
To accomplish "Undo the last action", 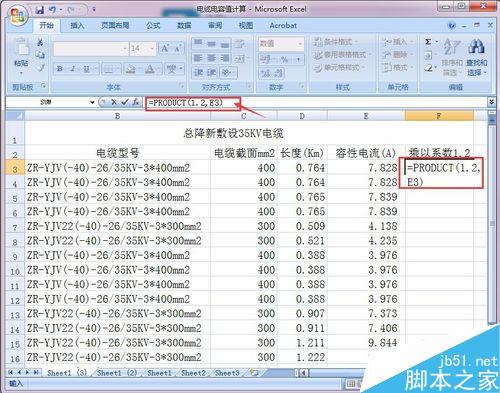I will tap(53, 9).
